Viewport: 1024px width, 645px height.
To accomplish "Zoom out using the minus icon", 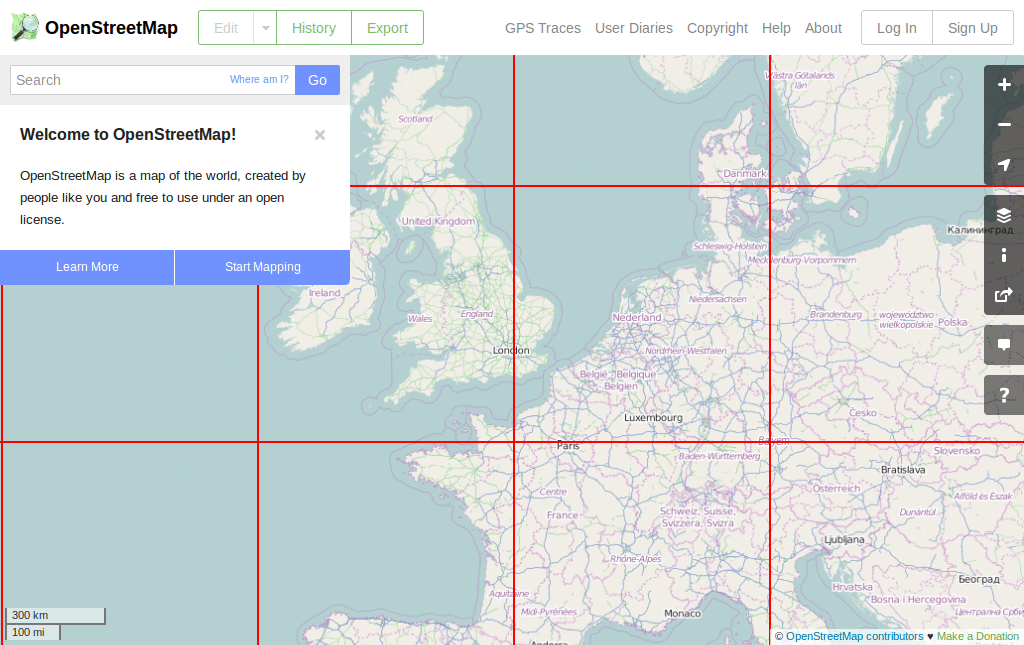I will [1003, 125].
